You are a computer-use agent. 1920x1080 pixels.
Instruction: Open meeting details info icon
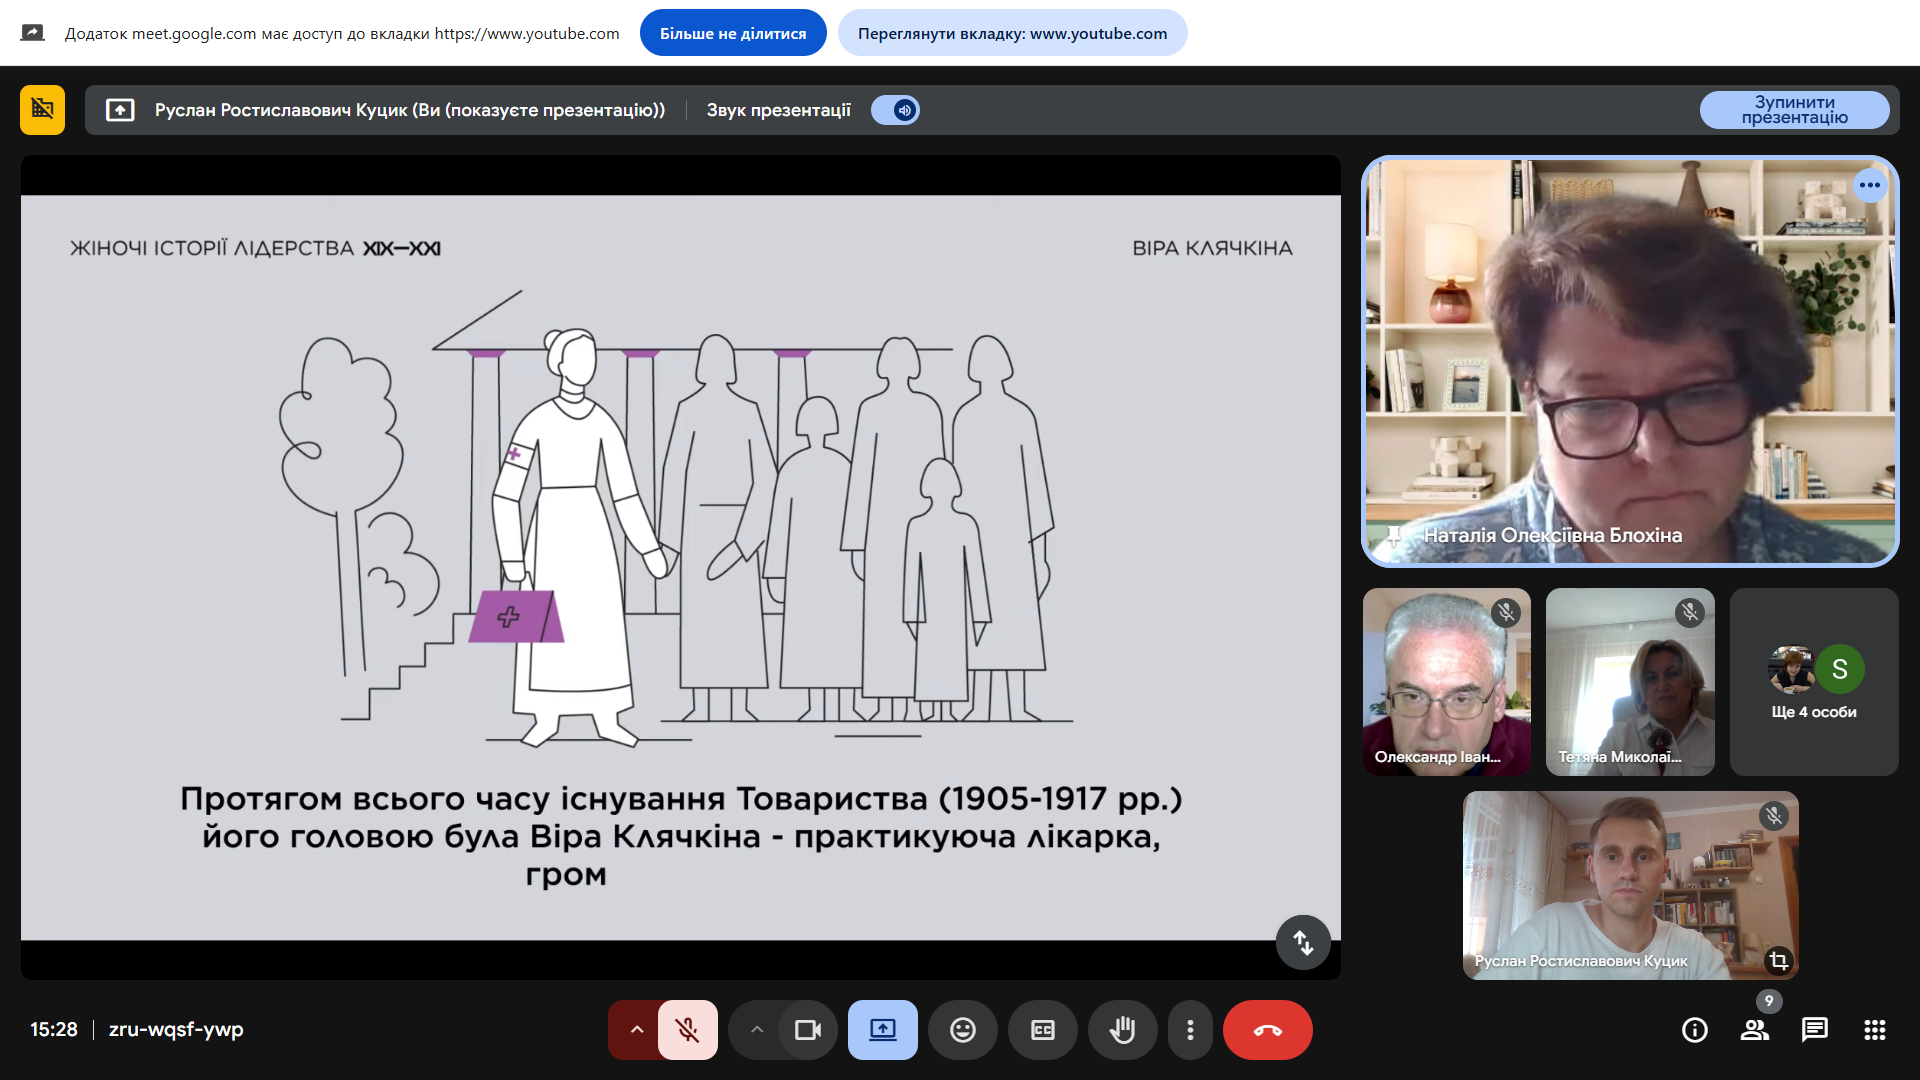tap(1694, 1030)
